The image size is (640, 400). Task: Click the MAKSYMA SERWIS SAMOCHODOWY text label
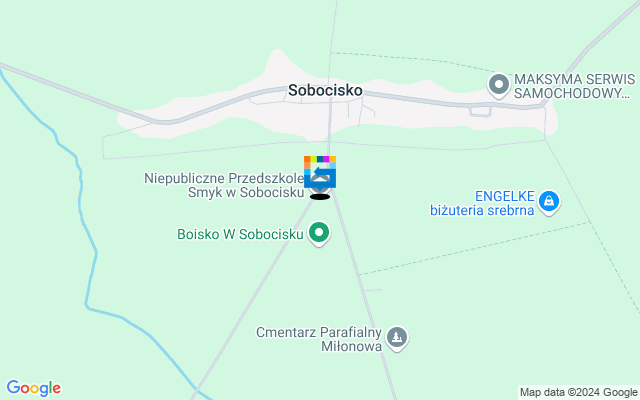(x=574, y=86)
